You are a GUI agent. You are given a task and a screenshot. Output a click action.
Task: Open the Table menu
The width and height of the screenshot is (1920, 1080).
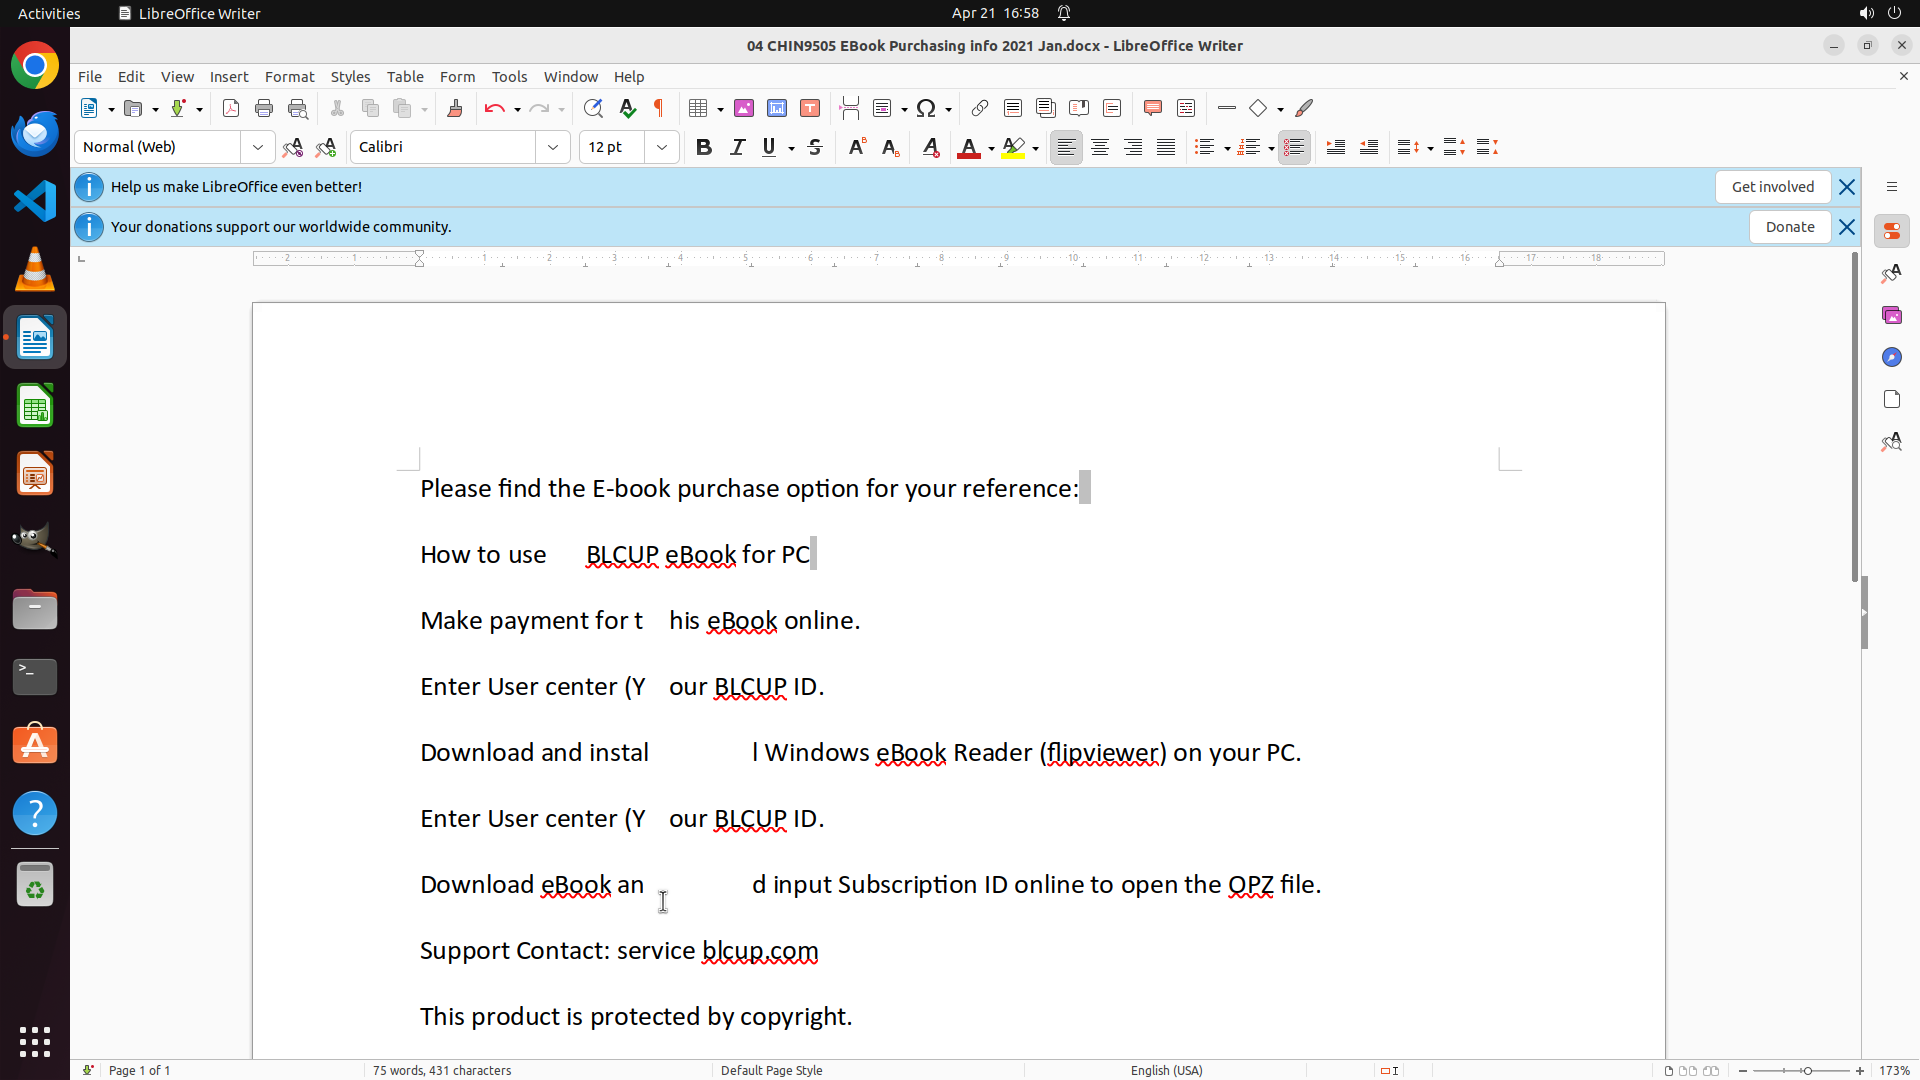[405, 76]
